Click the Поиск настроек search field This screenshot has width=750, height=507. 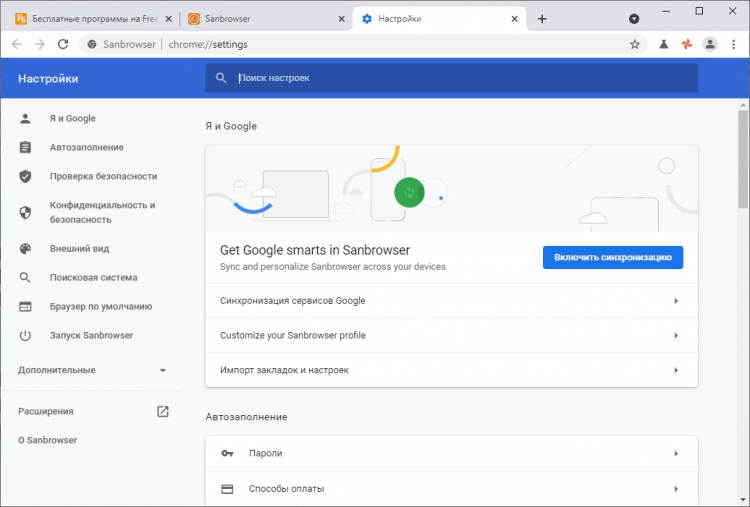click(x=460, y=78)
